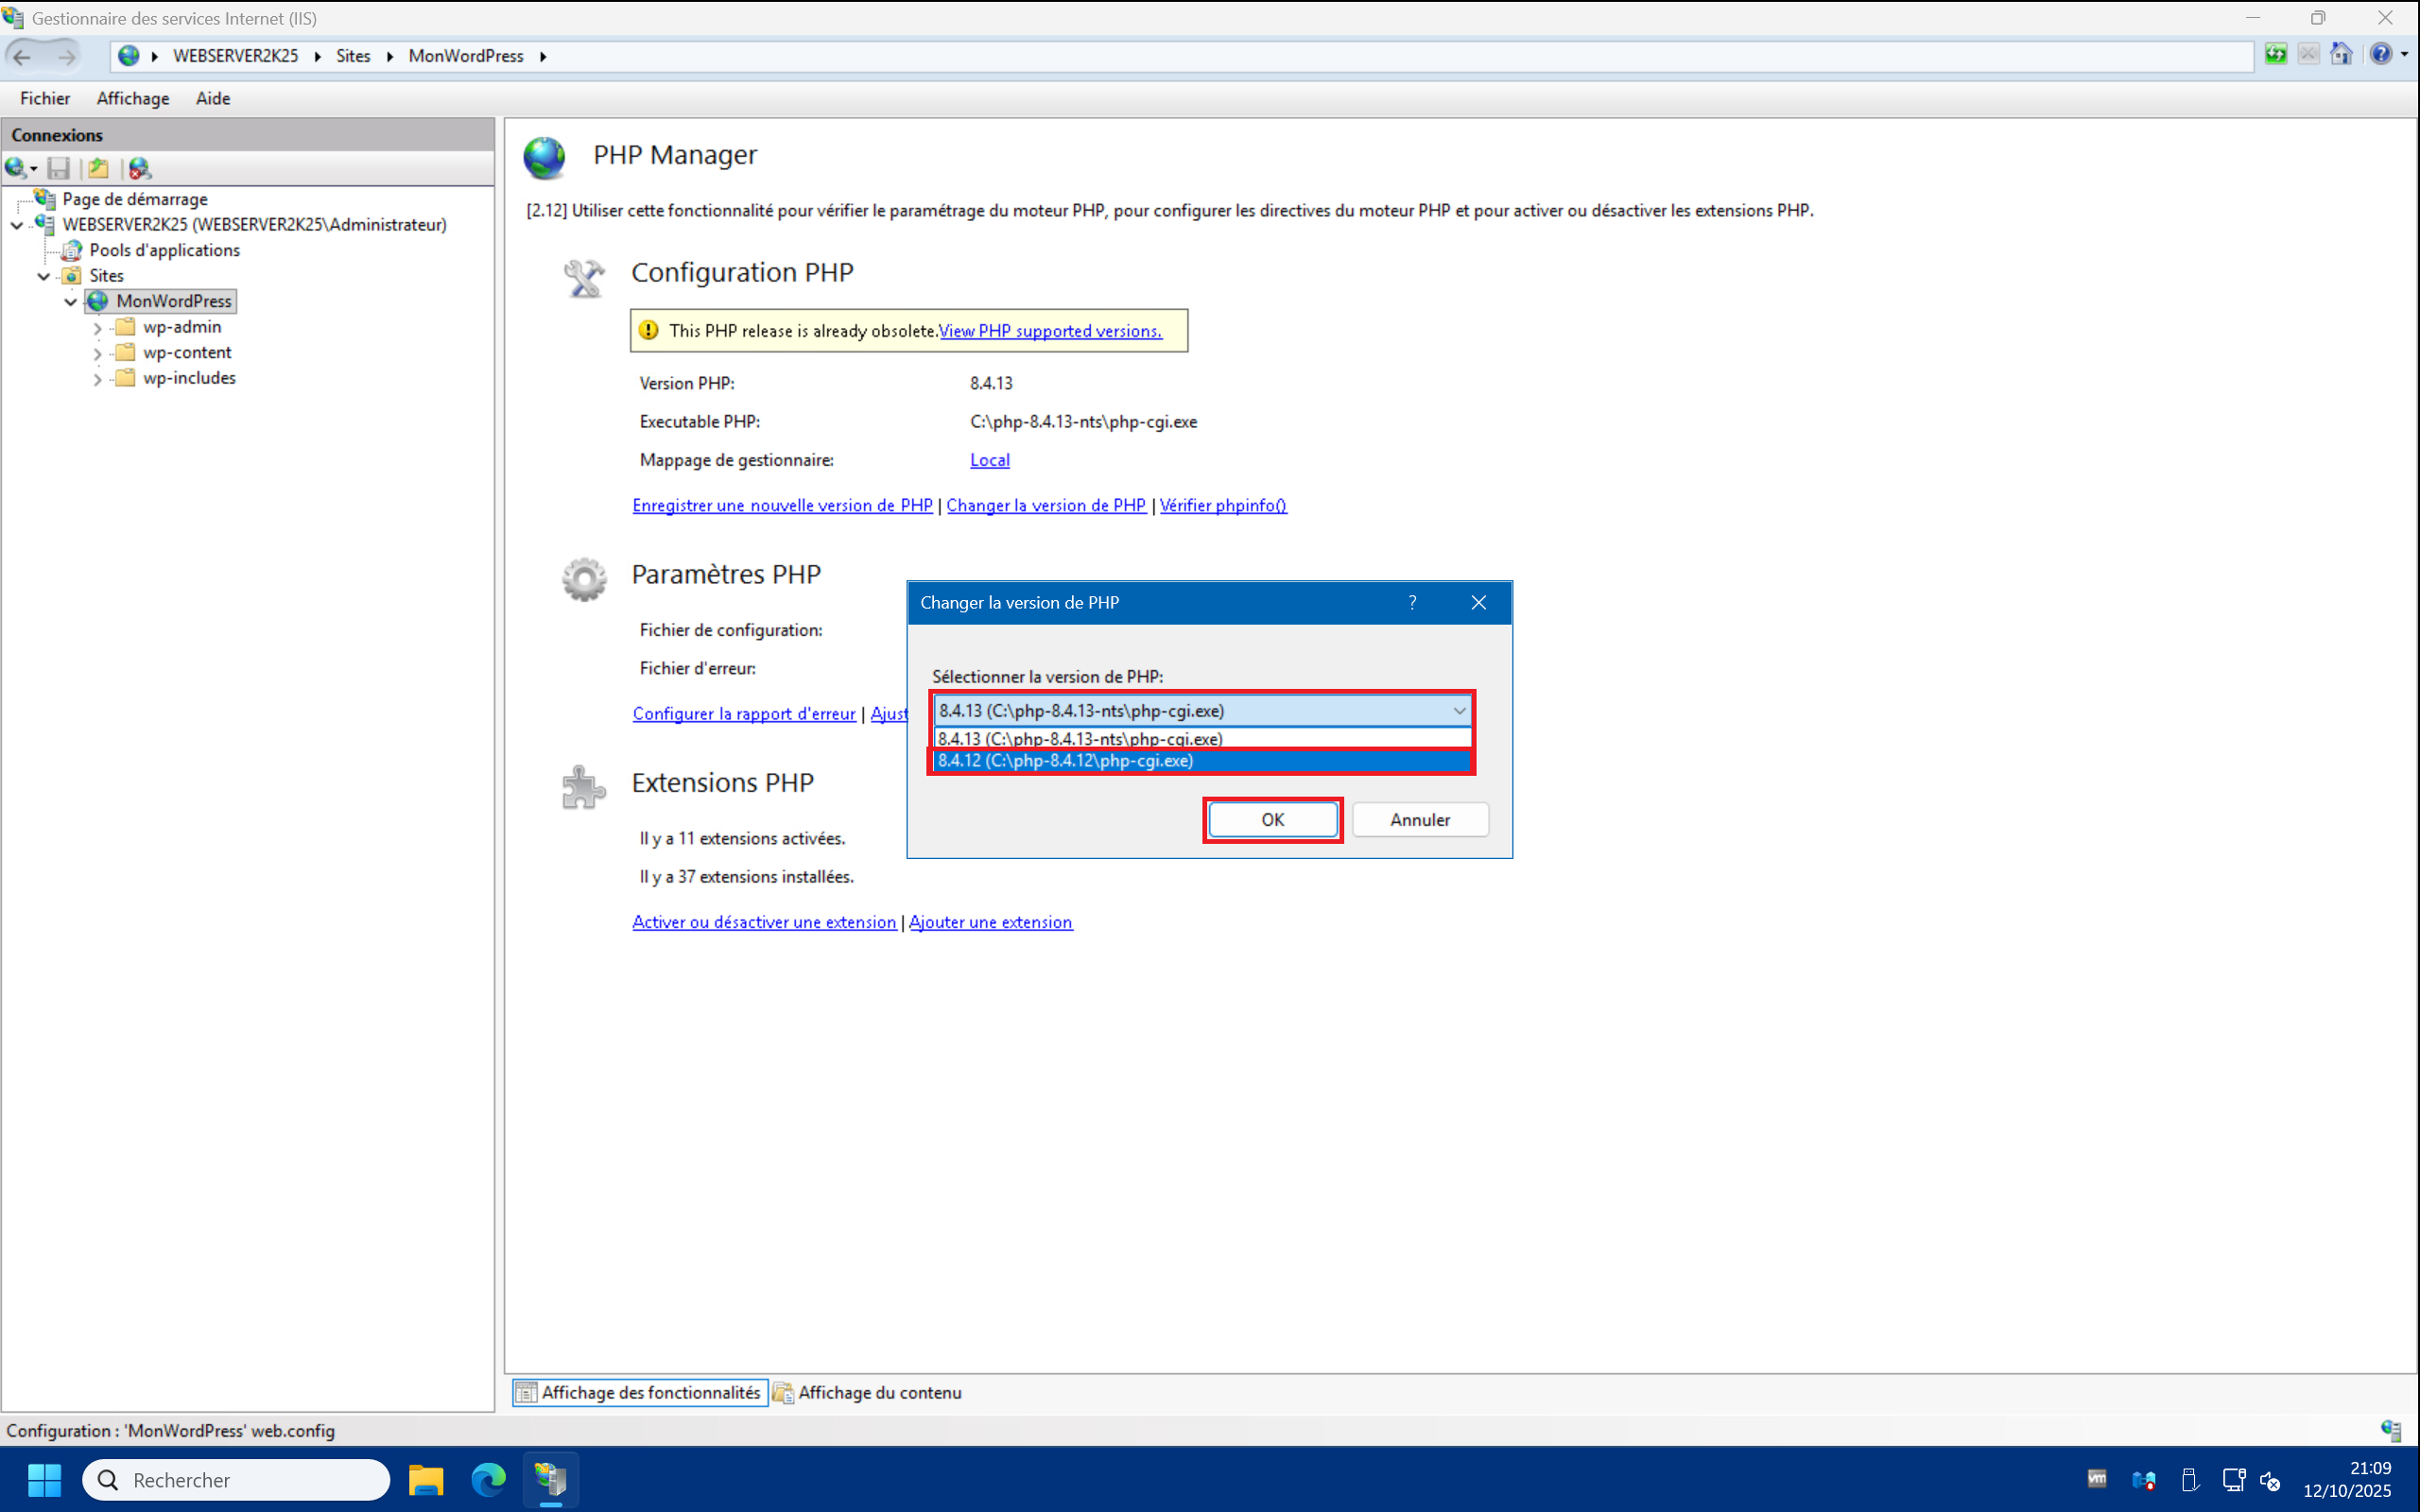This screenshot has height=1512, width=2420.
Task: Click the Rechercher taskbar search box
Action: point(237,1480)
